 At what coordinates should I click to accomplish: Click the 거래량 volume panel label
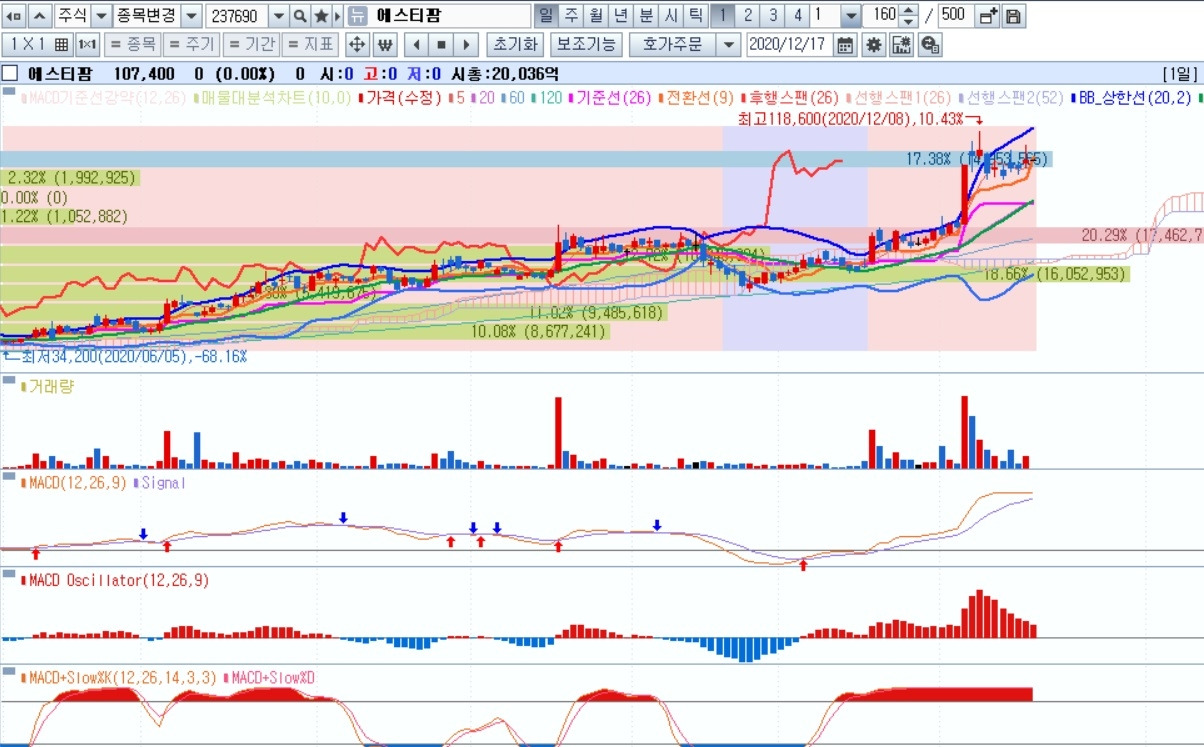(51, 385)
